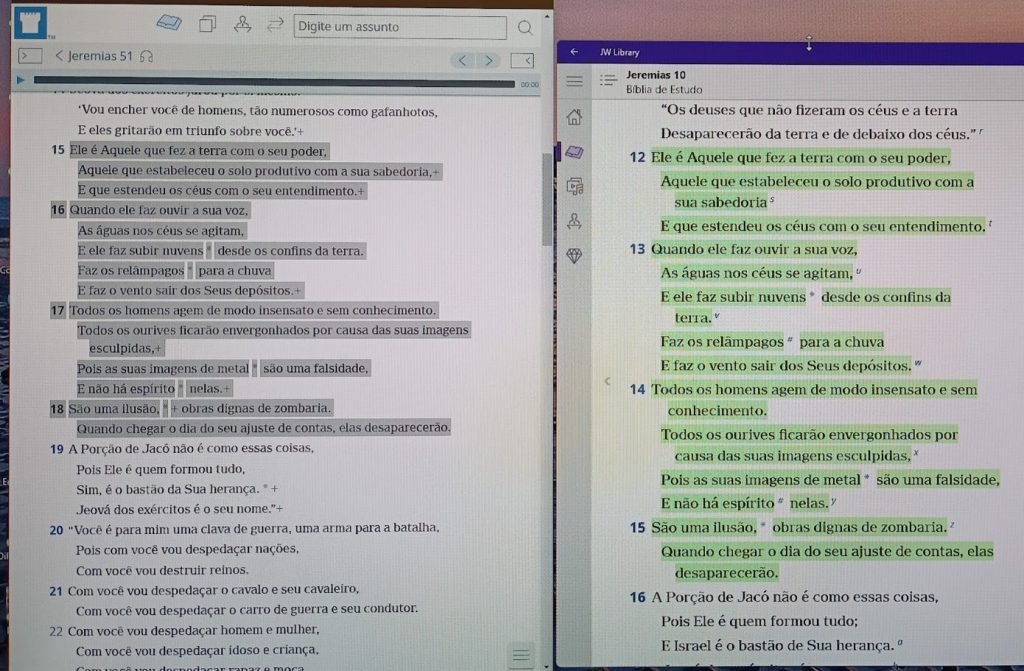Click the magnifying glass search icon
Screen dimensions: 1024x671
tap(525, 27)
